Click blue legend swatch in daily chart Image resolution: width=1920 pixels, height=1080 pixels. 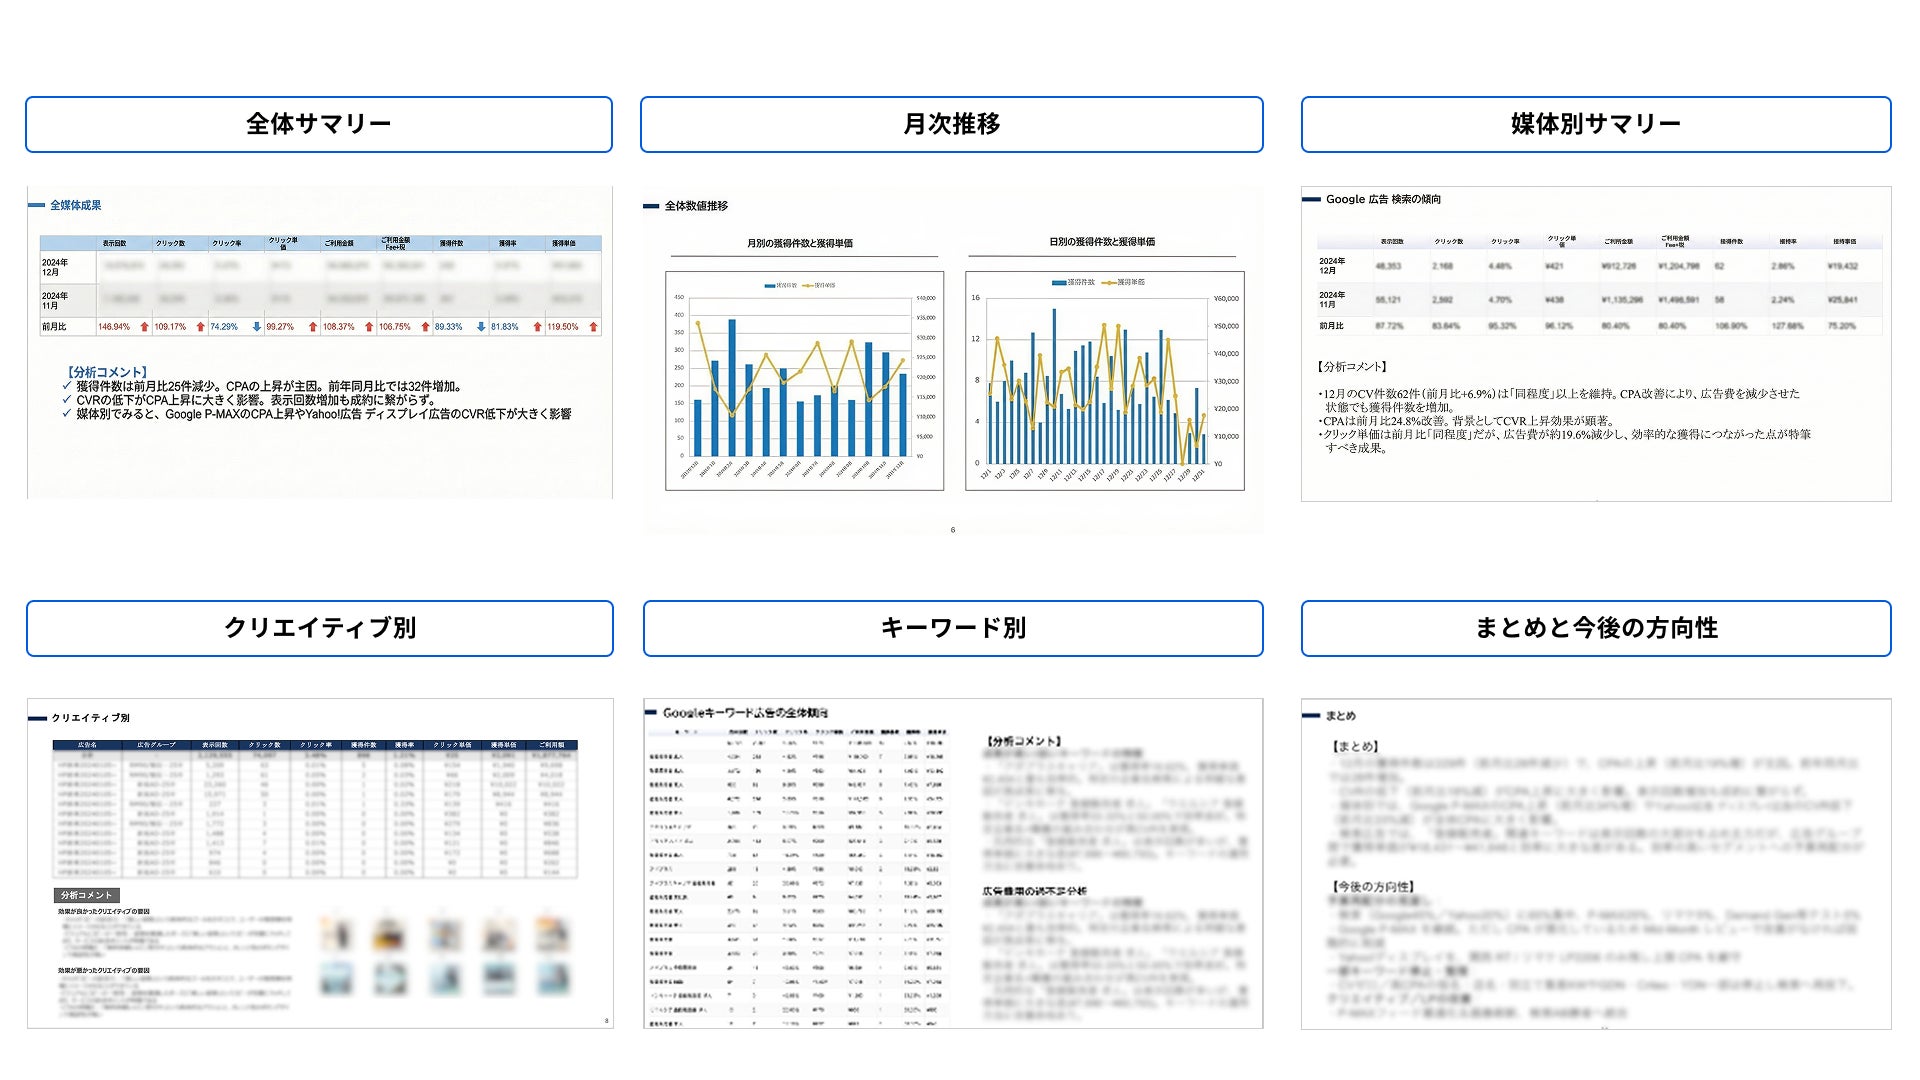tap(1059, 283)
